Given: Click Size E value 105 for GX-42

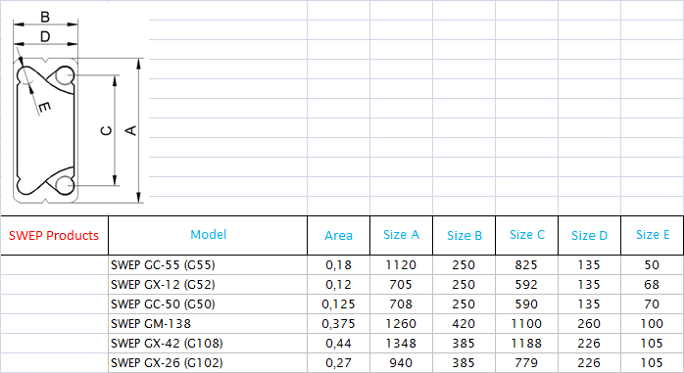Looking at the screenshot, I should (x=652, y=343).
